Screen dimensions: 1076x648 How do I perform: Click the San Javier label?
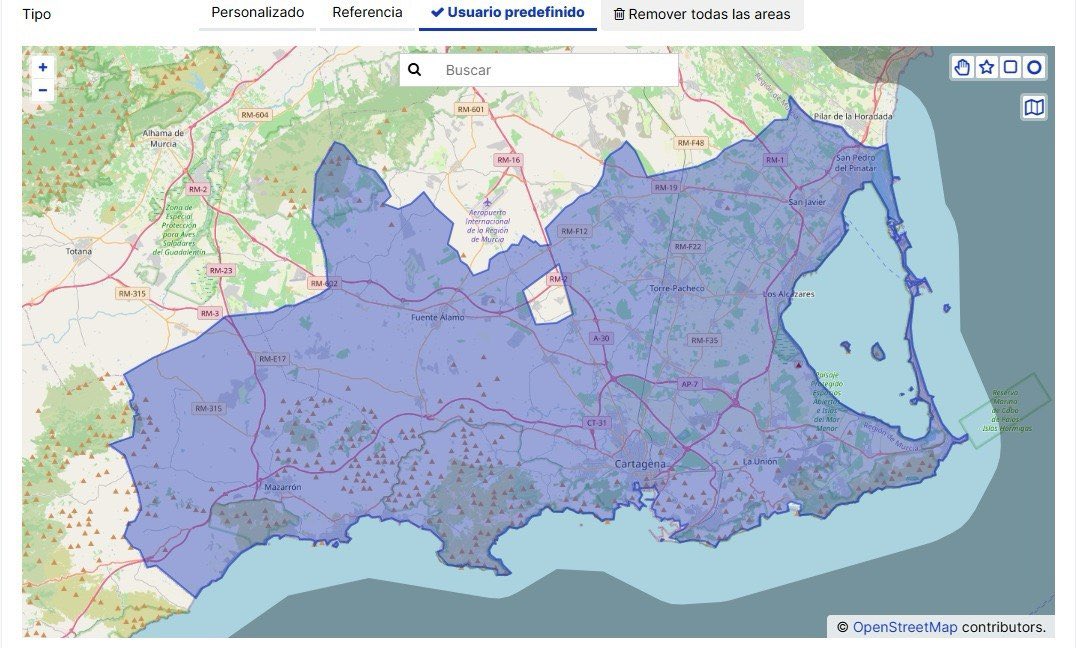[807, 202]
